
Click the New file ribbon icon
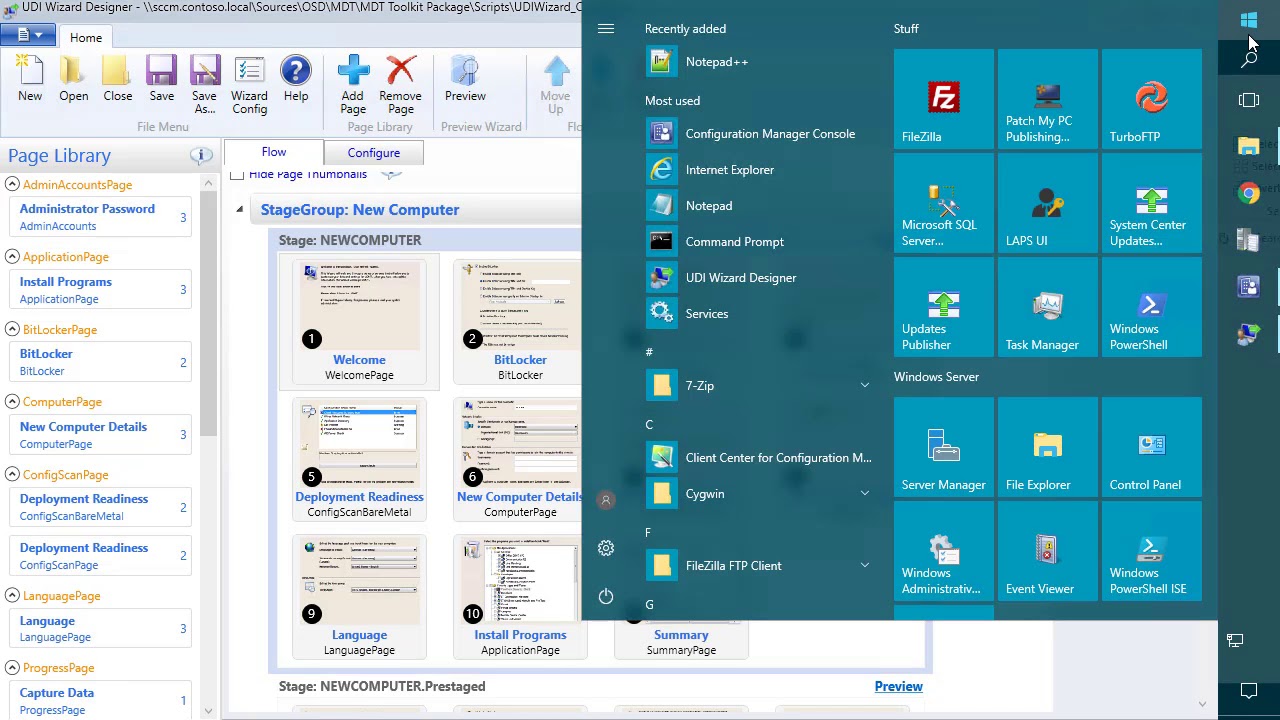[x=30, y=80]
